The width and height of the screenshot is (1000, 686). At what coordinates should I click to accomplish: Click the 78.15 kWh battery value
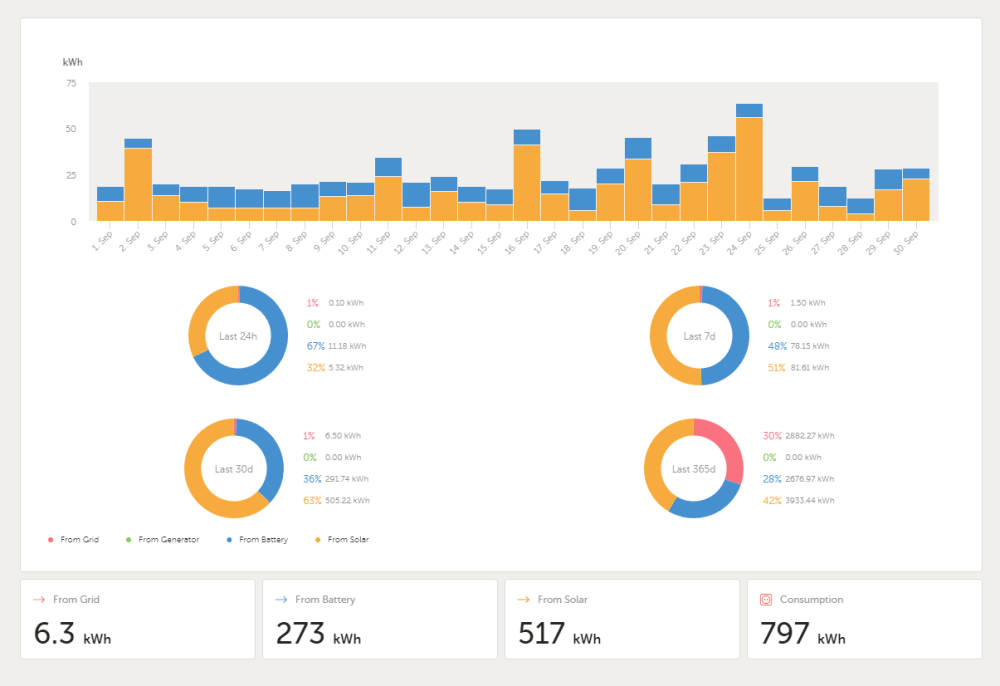[x=809, y=346]
